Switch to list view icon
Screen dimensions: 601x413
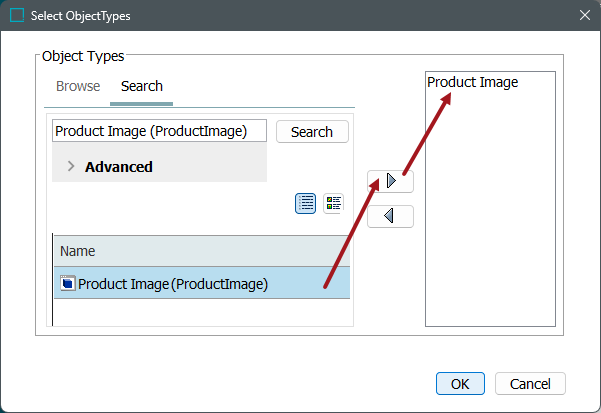(306, 203)
